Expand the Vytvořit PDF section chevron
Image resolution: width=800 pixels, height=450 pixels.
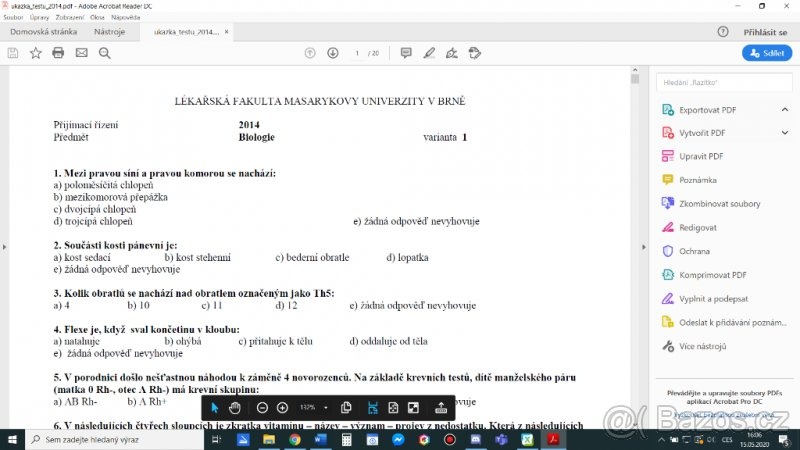point(785,133)
